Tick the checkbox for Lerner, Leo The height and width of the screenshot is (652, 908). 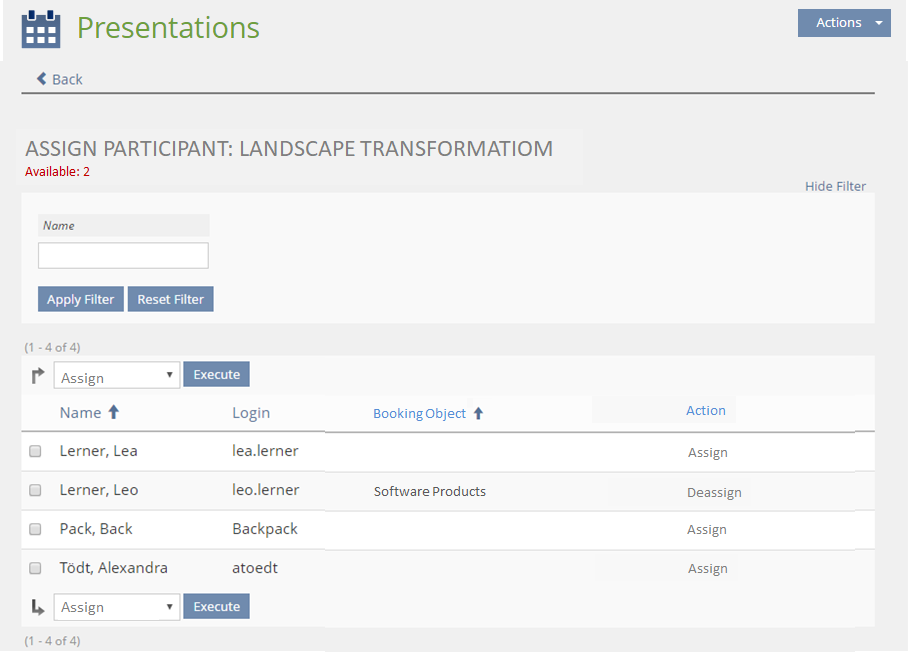[x=35, y=490]
